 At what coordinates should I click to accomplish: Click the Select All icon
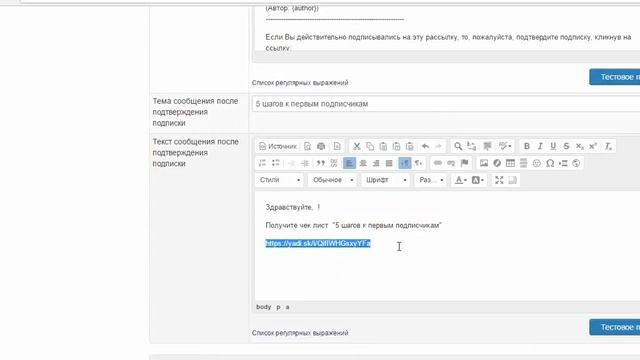pyautogui.click(x=487, y=146)
